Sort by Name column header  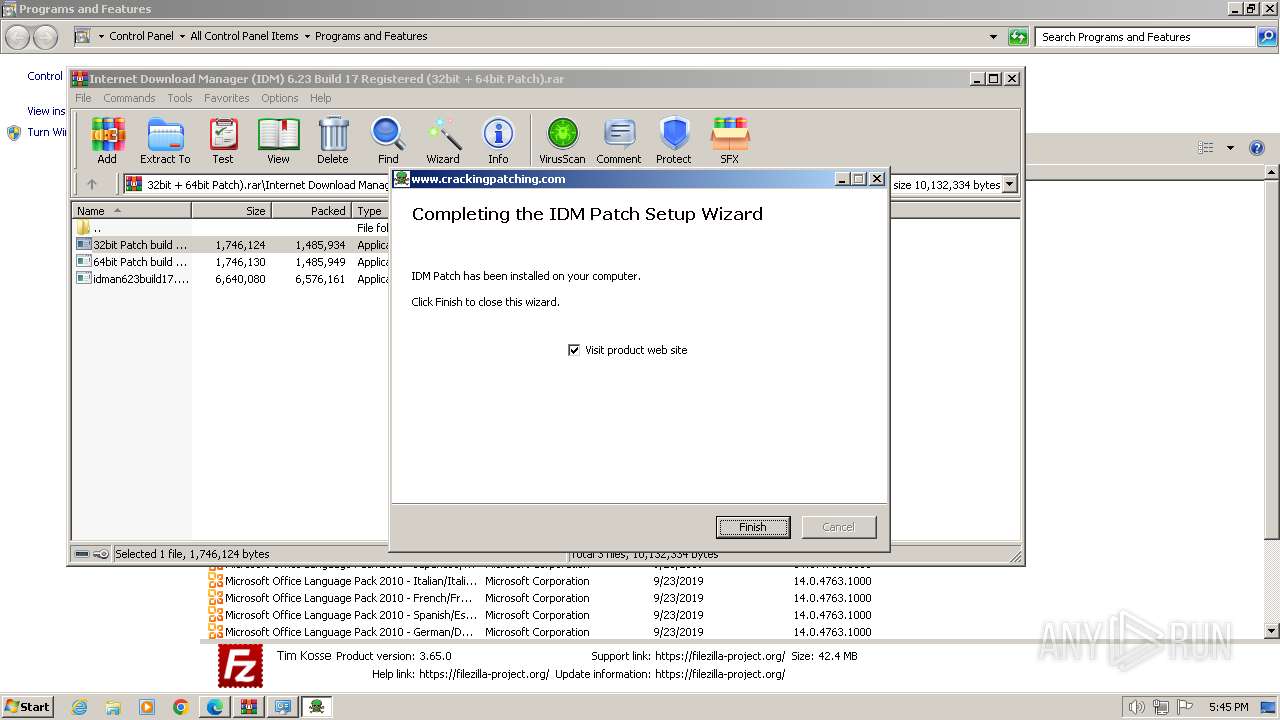click(x=131, y=211)
